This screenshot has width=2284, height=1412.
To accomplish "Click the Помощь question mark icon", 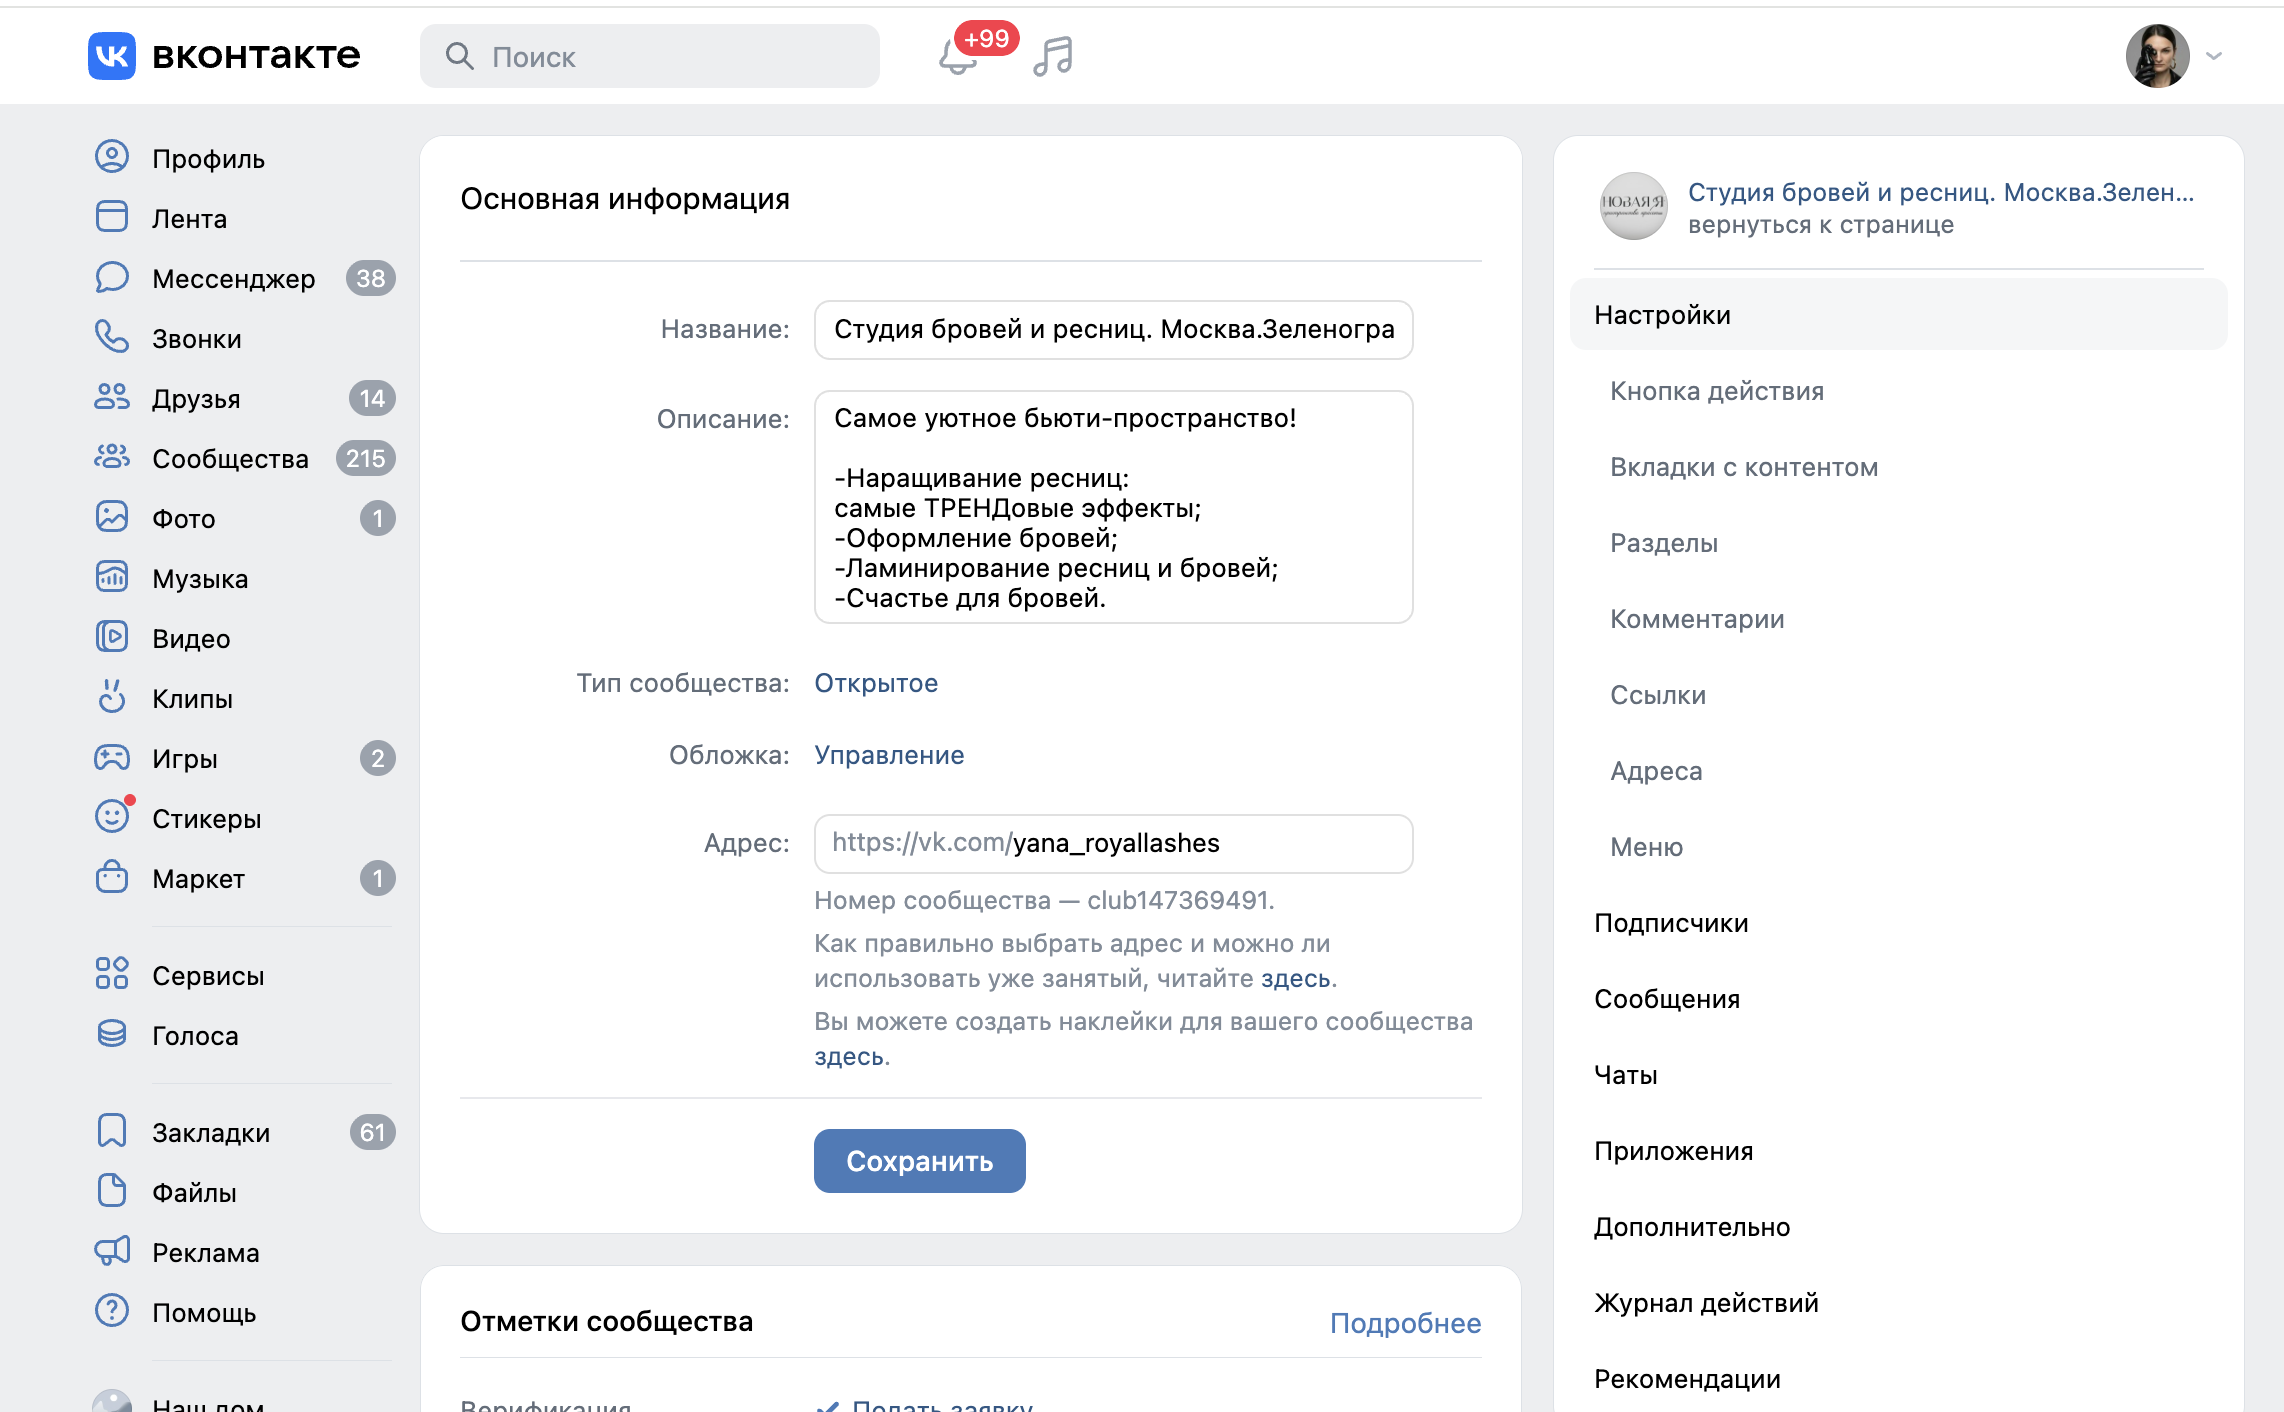I will [x=112, y=1311].
